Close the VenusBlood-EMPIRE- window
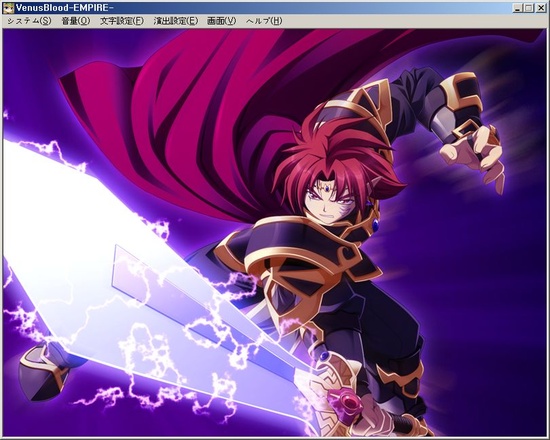Image resolution: width=550 pixels, height=440 pixels. coord(541,8)
